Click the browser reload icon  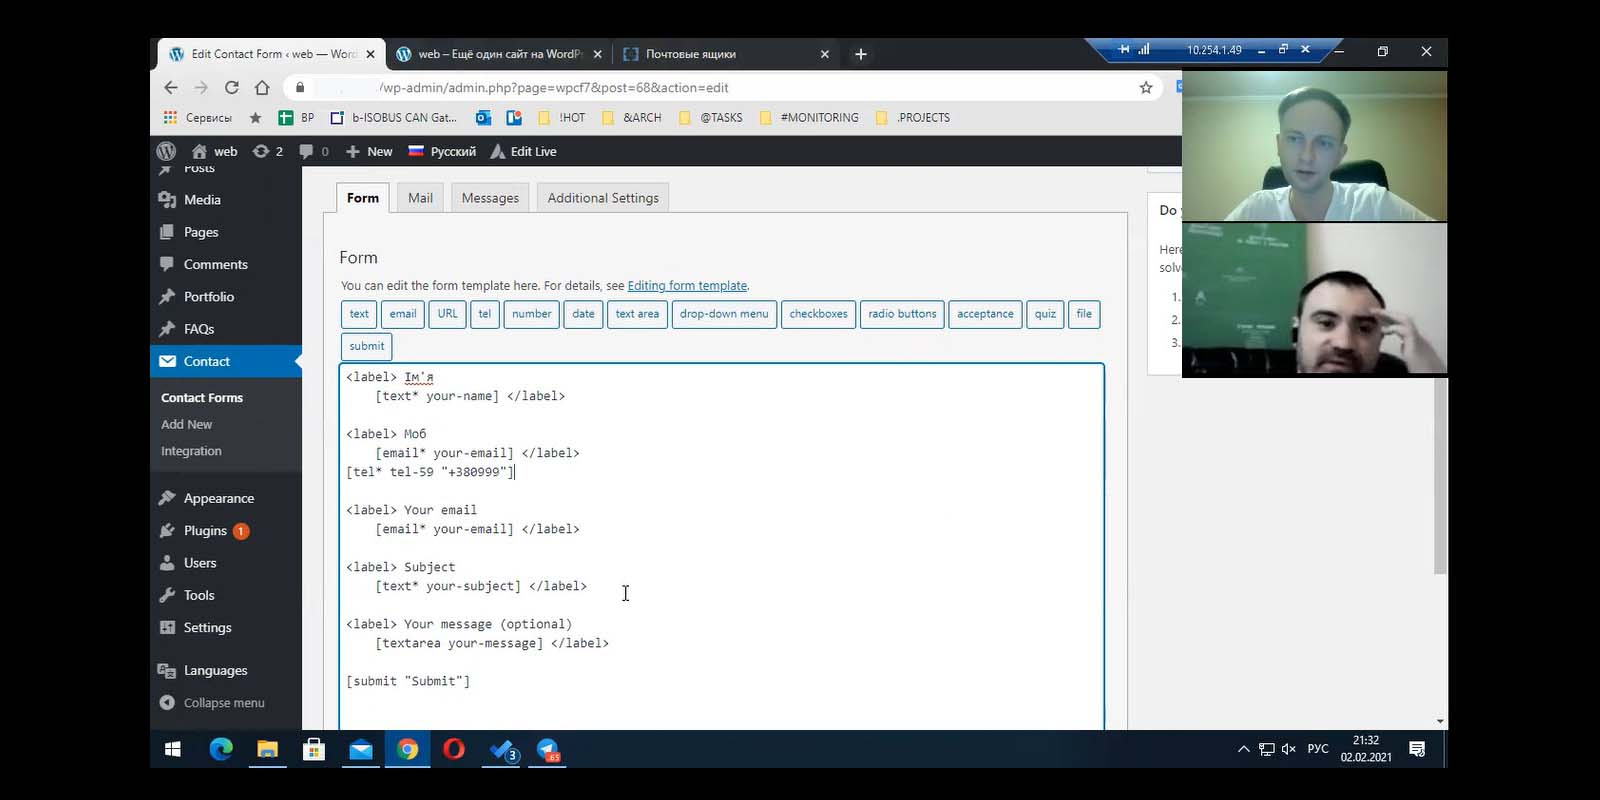[x=232, y=88]
